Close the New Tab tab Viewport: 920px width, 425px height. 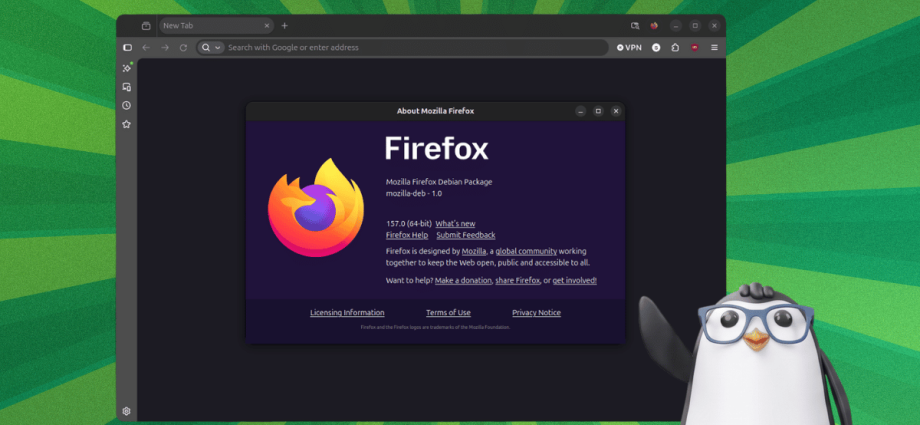266,26
